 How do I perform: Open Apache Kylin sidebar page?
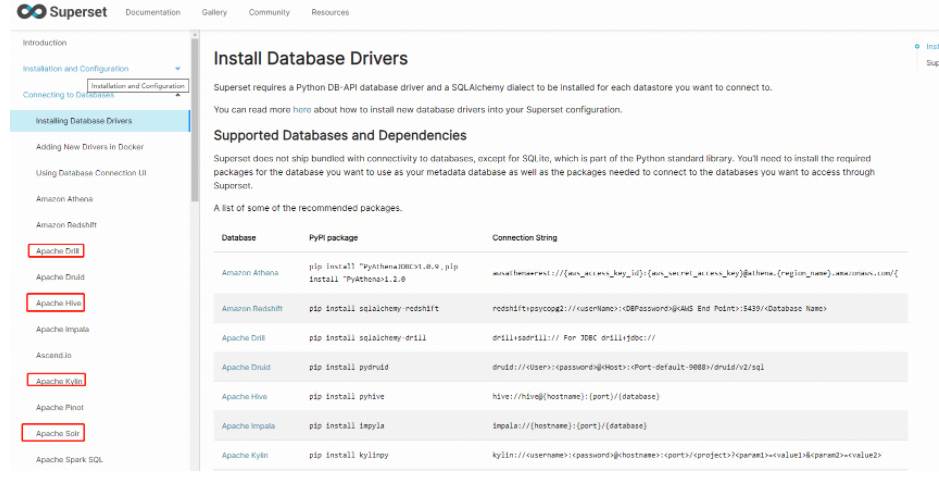pyautogui.click(x=59, y=381)
